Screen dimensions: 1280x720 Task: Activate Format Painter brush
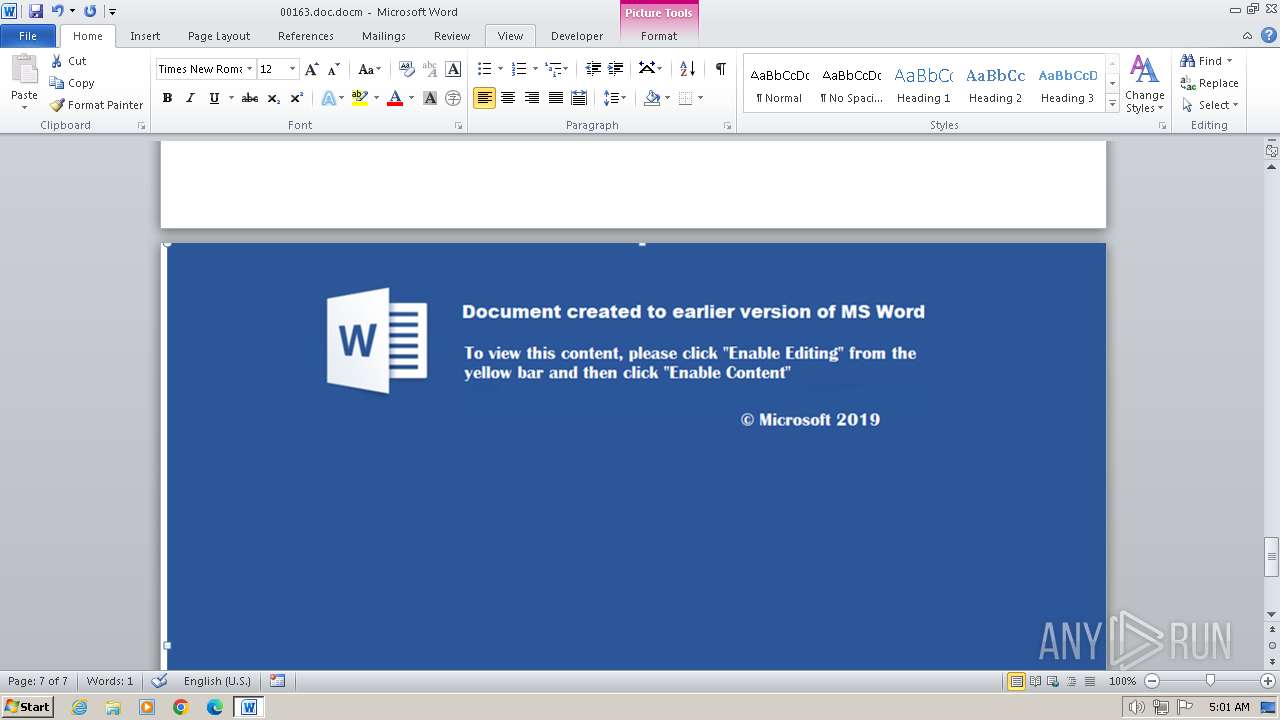coord(96,105)
